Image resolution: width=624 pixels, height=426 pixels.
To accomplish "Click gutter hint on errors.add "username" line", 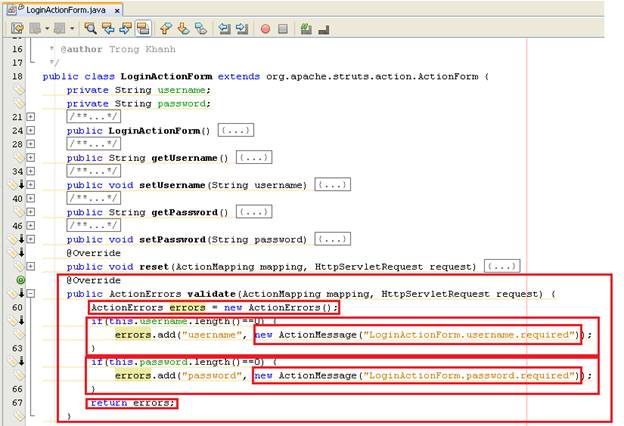I will pos(20,334).
